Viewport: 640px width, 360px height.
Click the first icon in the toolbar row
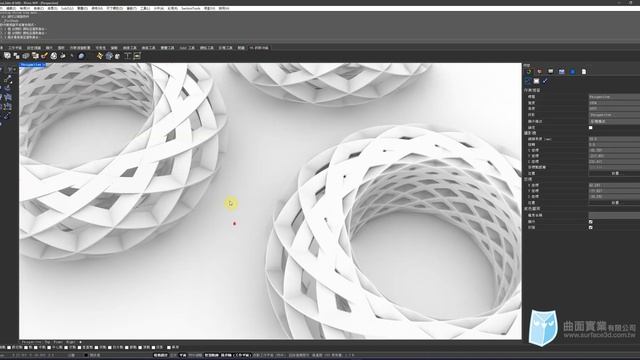click(x=7, y=56)
